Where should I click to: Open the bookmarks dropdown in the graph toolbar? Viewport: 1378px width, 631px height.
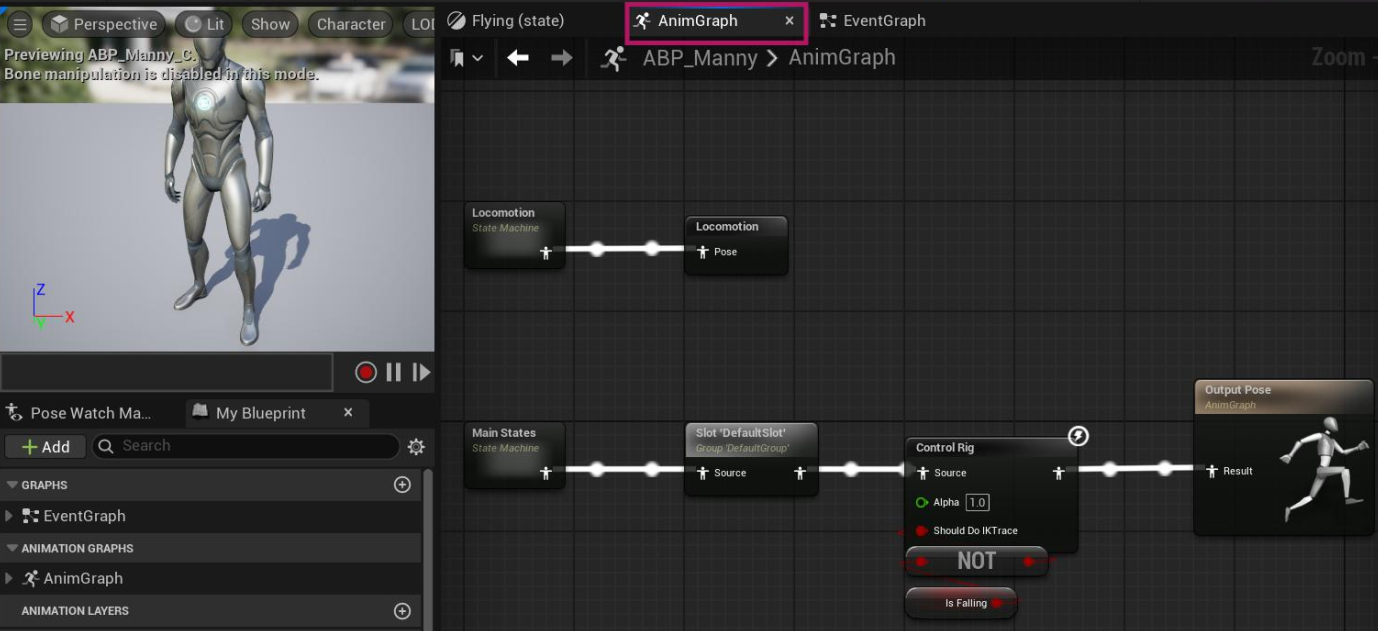tap(466, 58)
